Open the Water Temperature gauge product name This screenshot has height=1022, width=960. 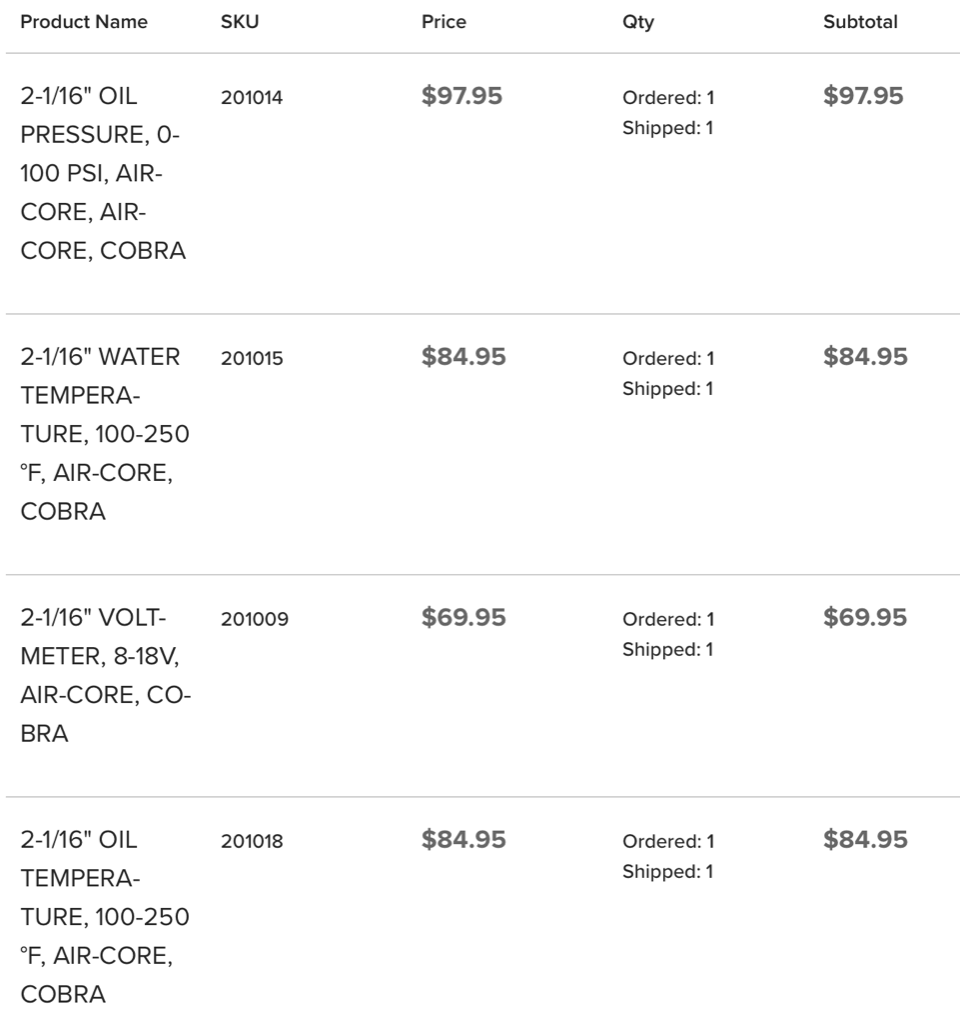105,434
